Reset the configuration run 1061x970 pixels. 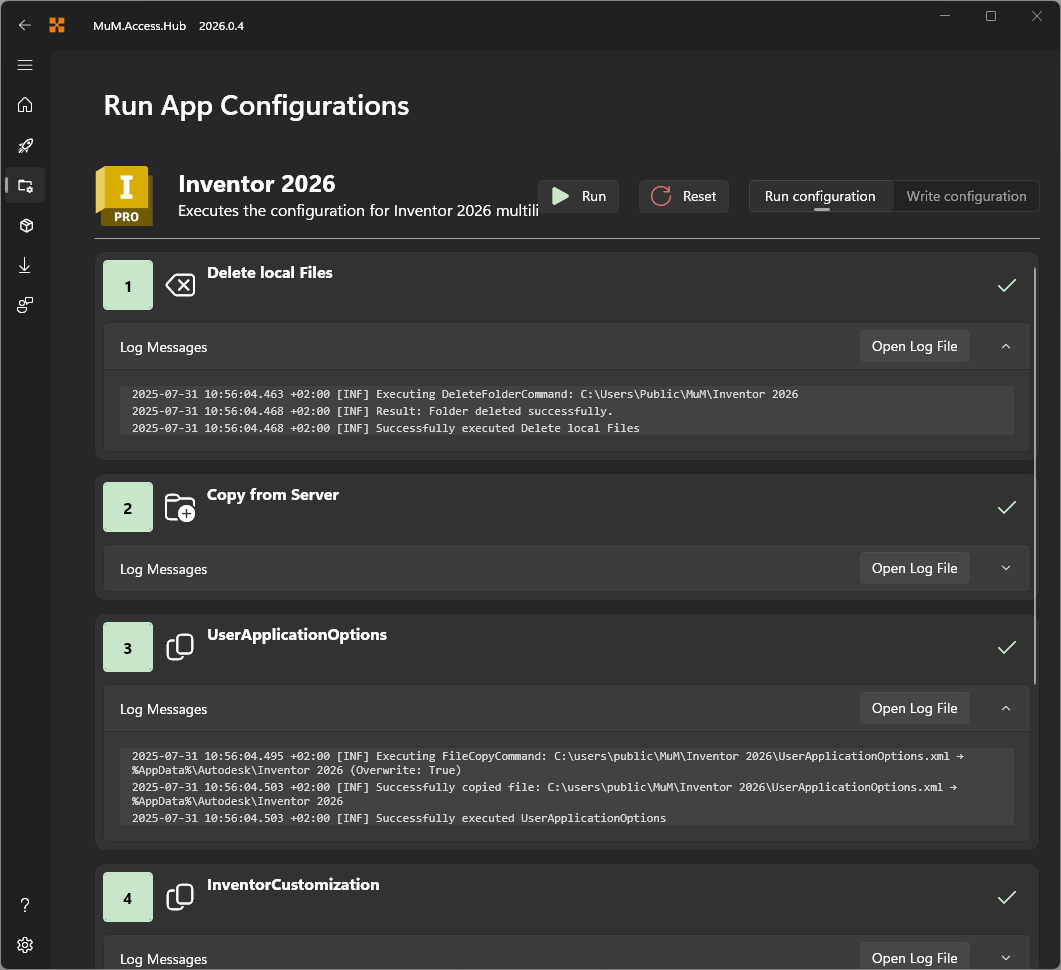click(683, 196)
